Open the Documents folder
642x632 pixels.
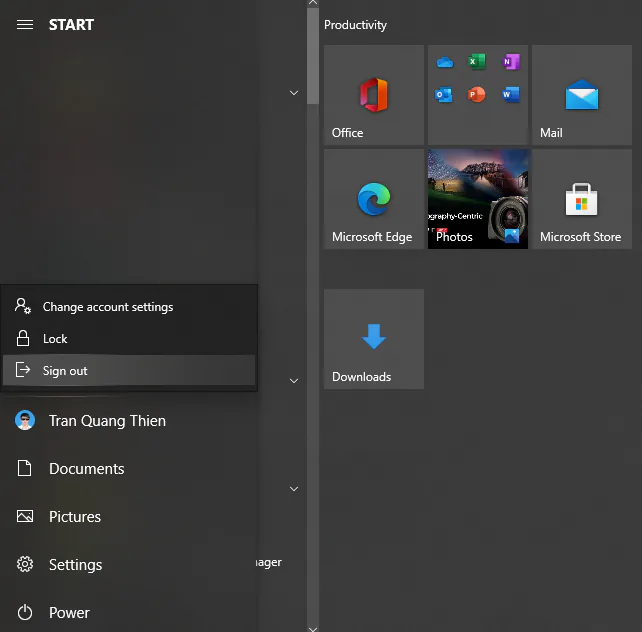[x=129, y=468]
